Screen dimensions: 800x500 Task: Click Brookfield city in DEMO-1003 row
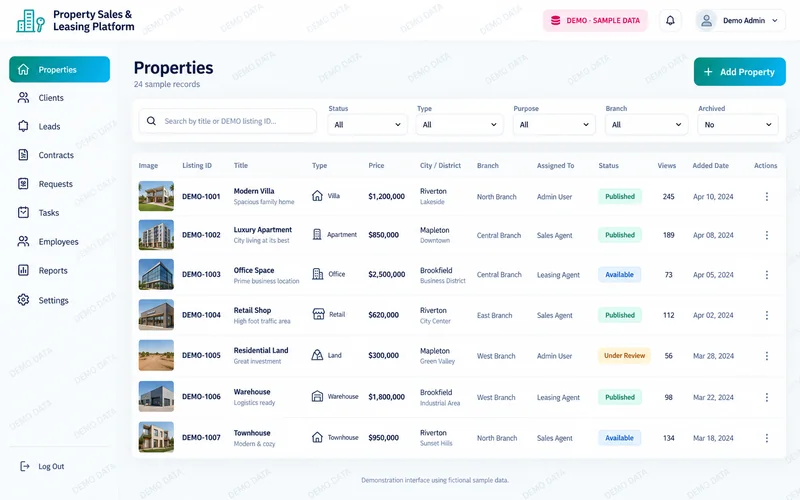point(436,270)
